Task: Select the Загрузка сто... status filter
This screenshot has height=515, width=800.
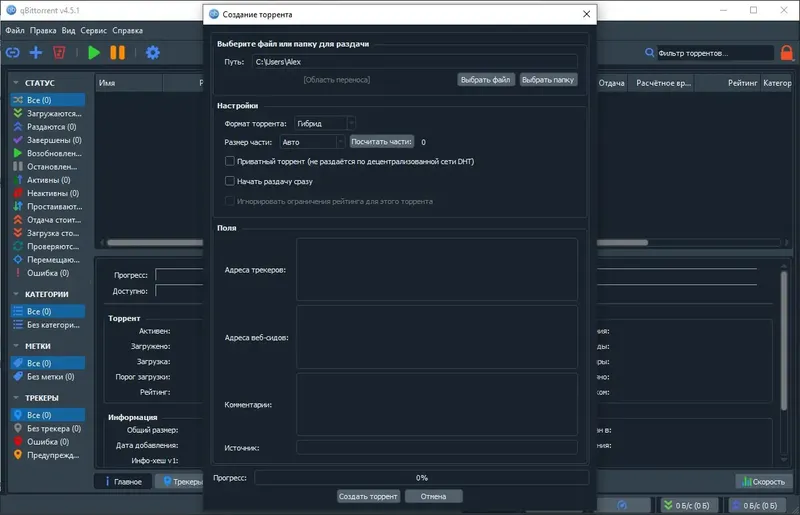Action: click(48, 233)
